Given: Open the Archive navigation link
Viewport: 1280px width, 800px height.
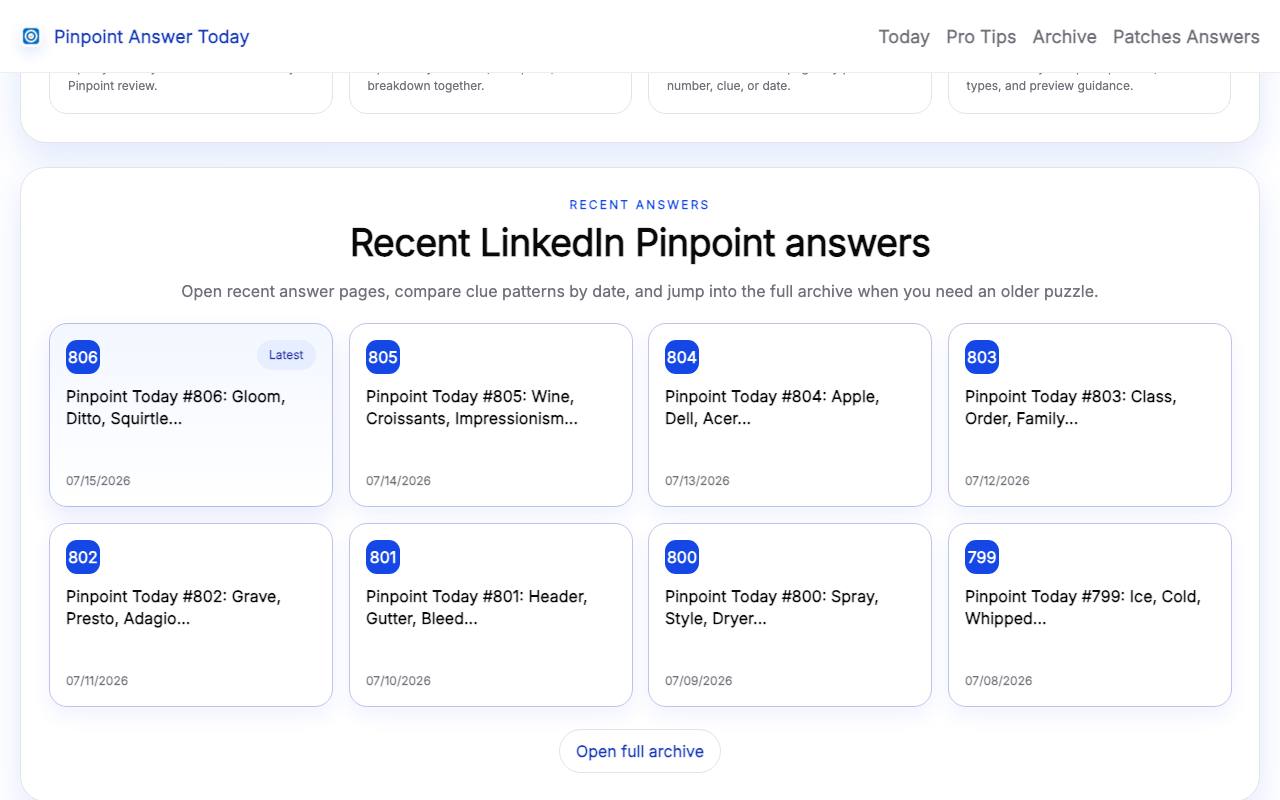Looking at the screenshot, I should pyautogui.click(x=1064, y=36).
